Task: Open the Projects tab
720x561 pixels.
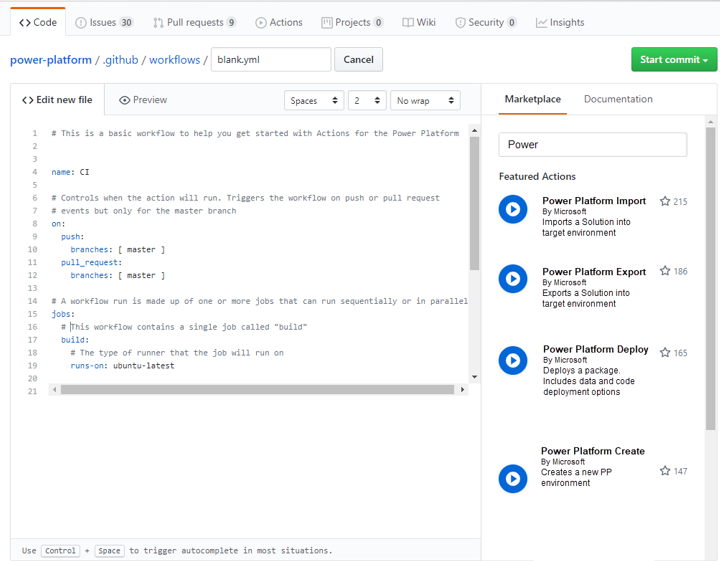Action: point(352,22)
